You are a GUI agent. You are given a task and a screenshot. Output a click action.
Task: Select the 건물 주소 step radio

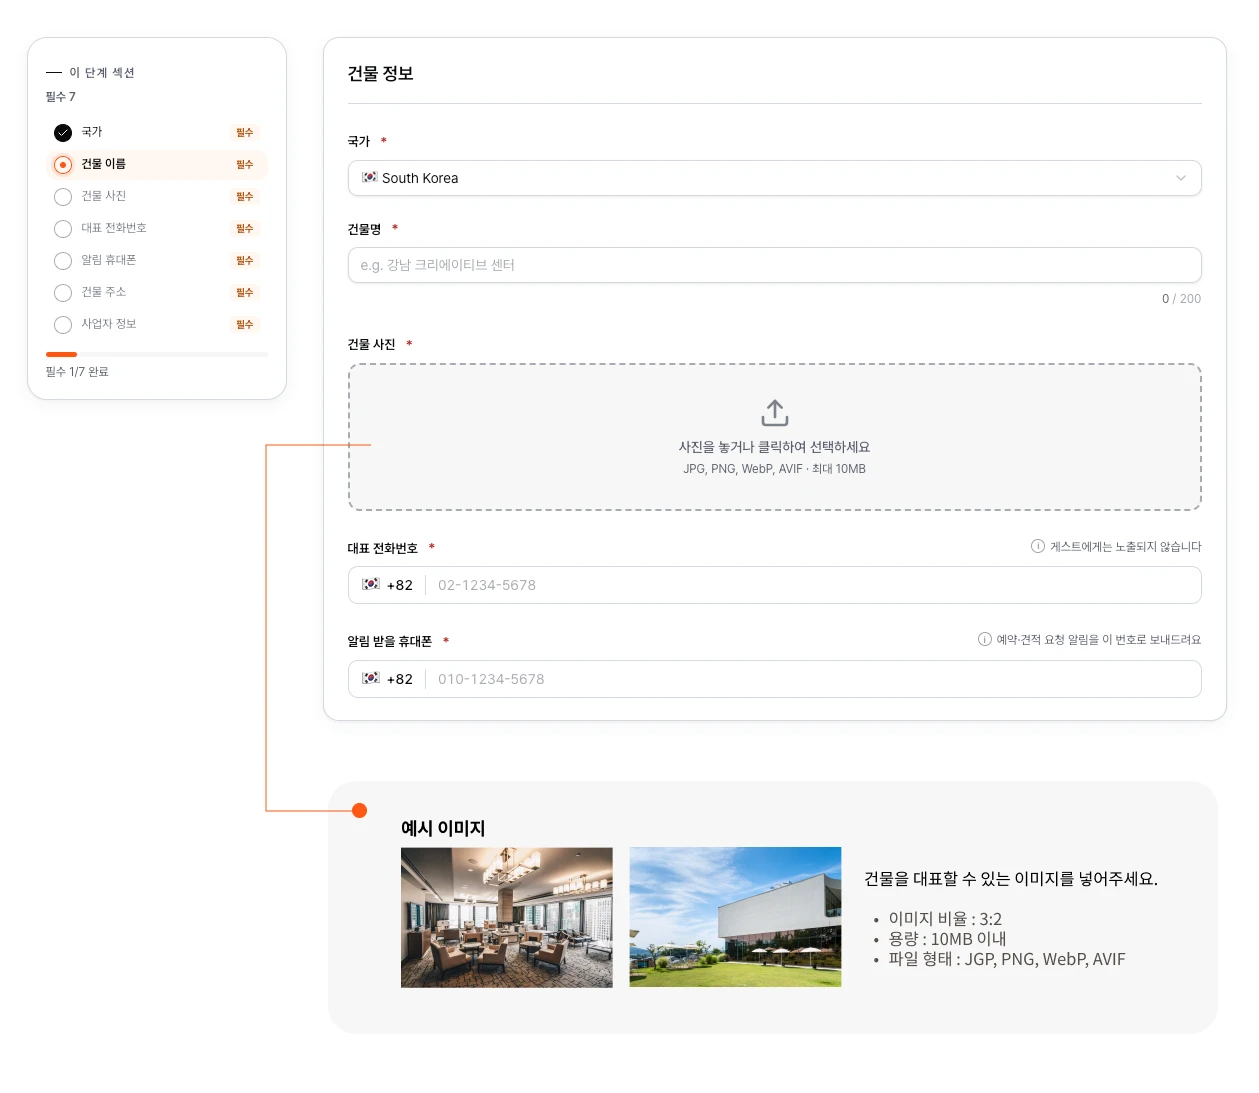(x=63, y=292)
